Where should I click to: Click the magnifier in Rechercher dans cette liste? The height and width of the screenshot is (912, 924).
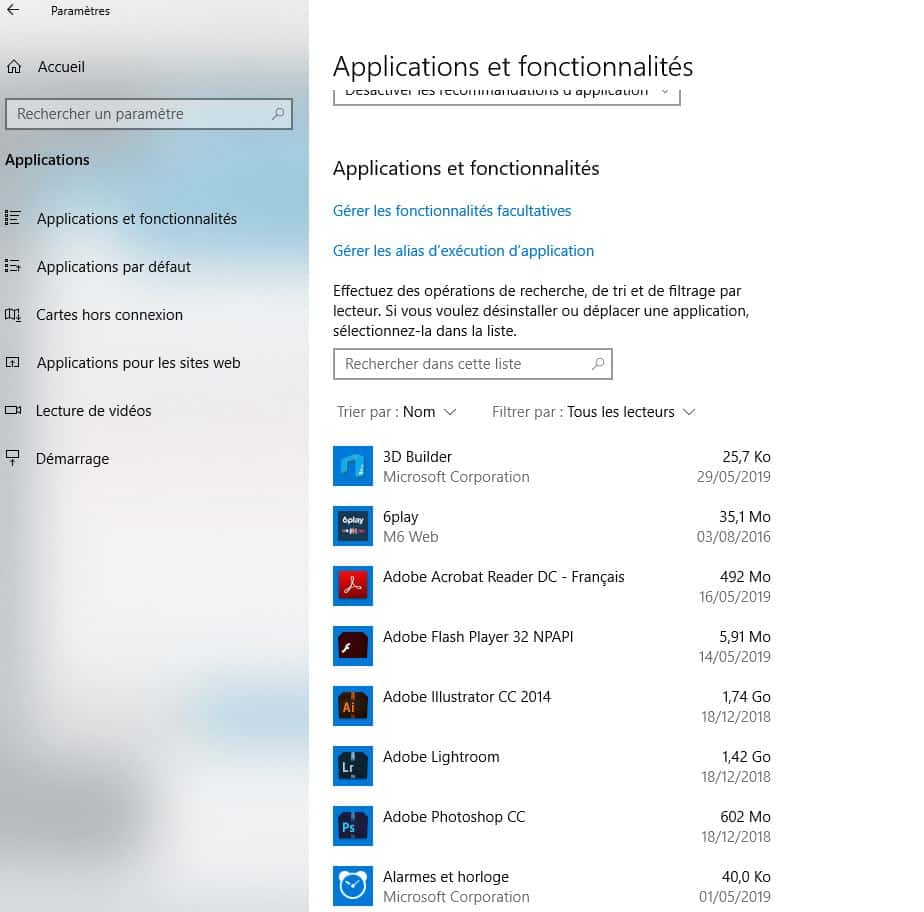click(x=598, y=364)
